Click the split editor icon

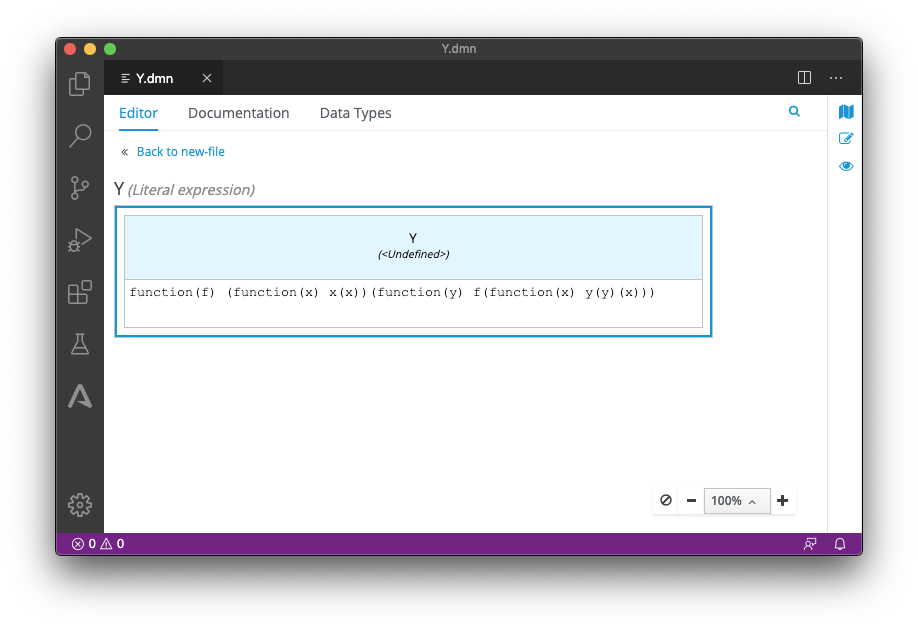coord(804,78)
